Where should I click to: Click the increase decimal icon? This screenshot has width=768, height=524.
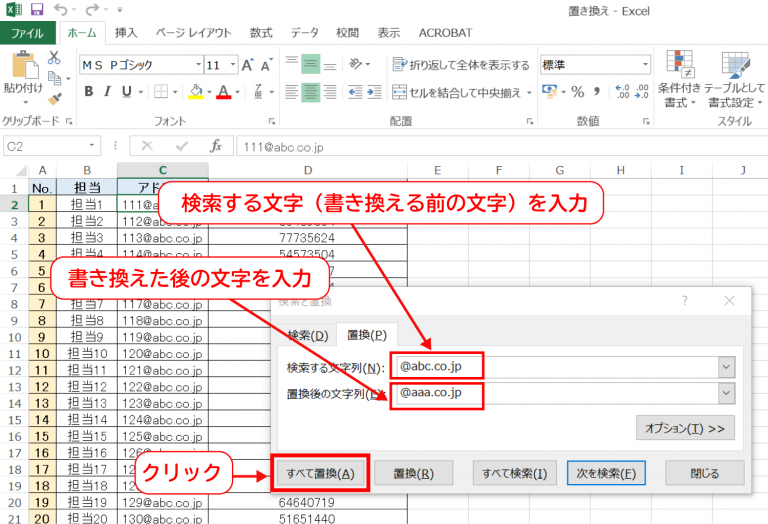pos(622,92)
